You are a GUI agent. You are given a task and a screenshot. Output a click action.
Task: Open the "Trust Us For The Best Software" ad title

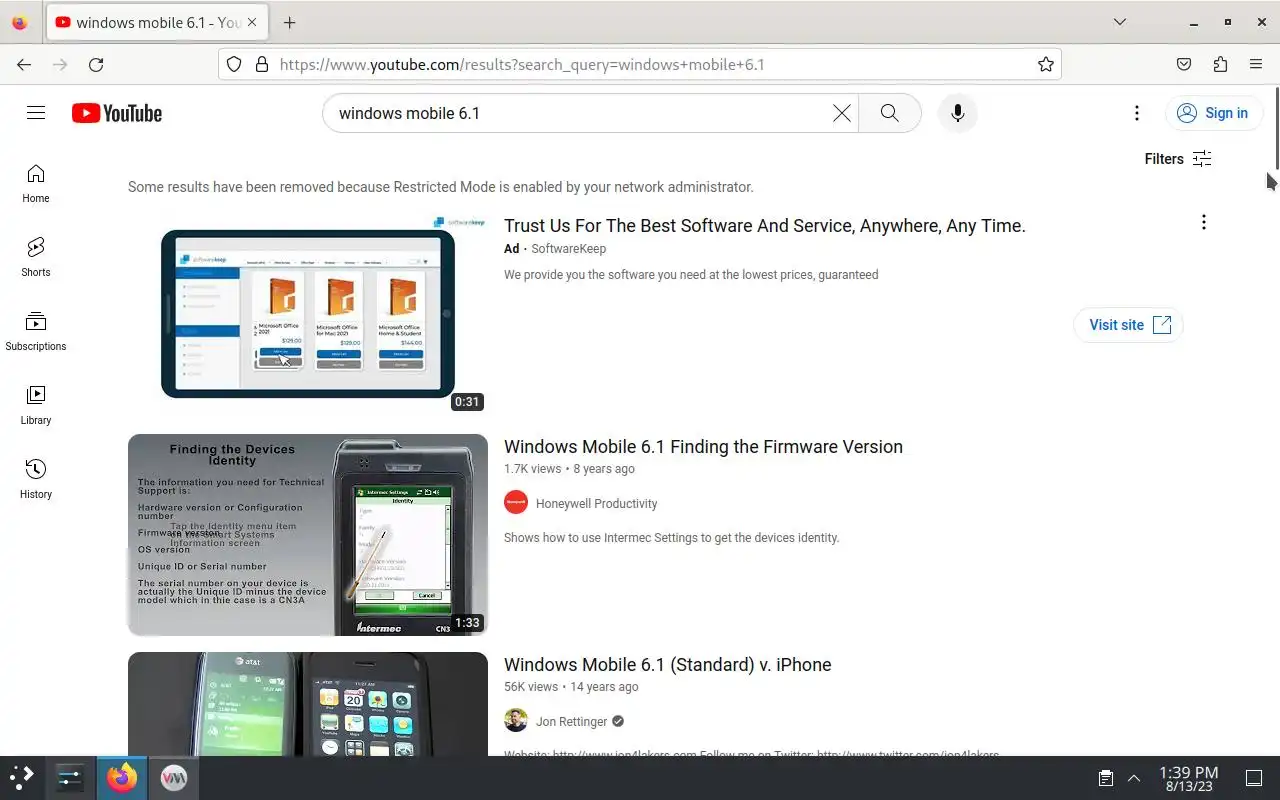pyautogui.click(x=765, y=226)
